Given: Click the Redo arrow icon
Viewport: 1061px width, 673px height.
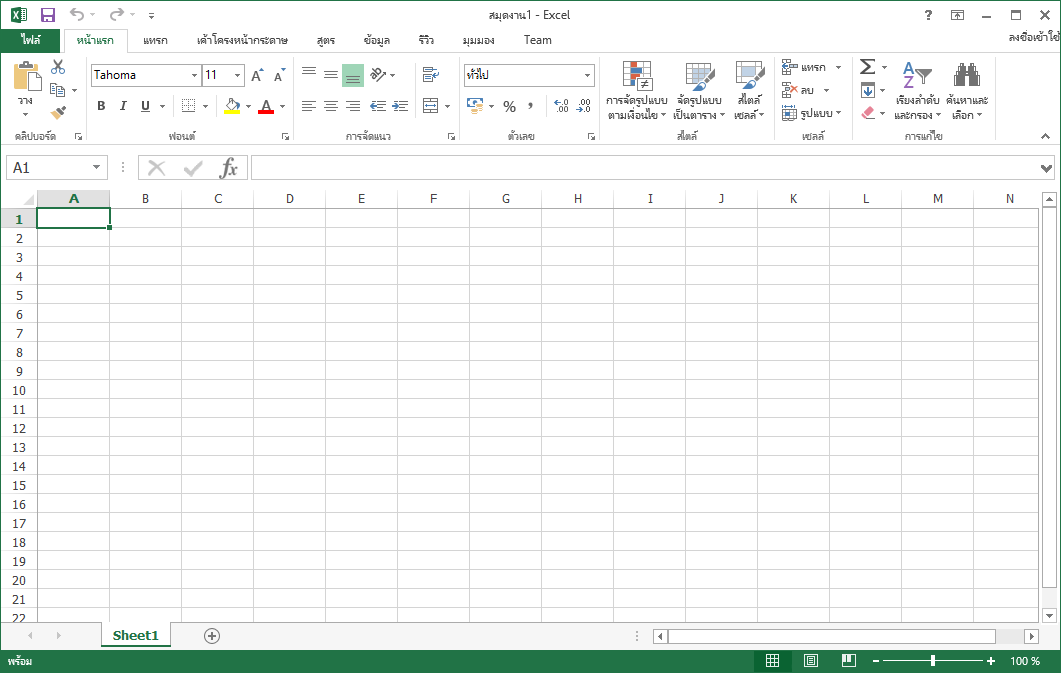Looking at the screenshot, I should (117, 14).
